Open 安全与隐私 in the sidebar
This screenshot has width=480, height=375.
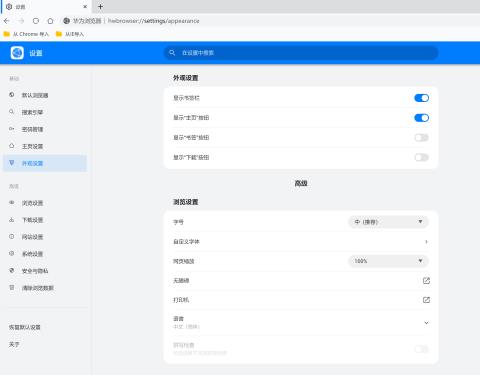tap(45, 271)
